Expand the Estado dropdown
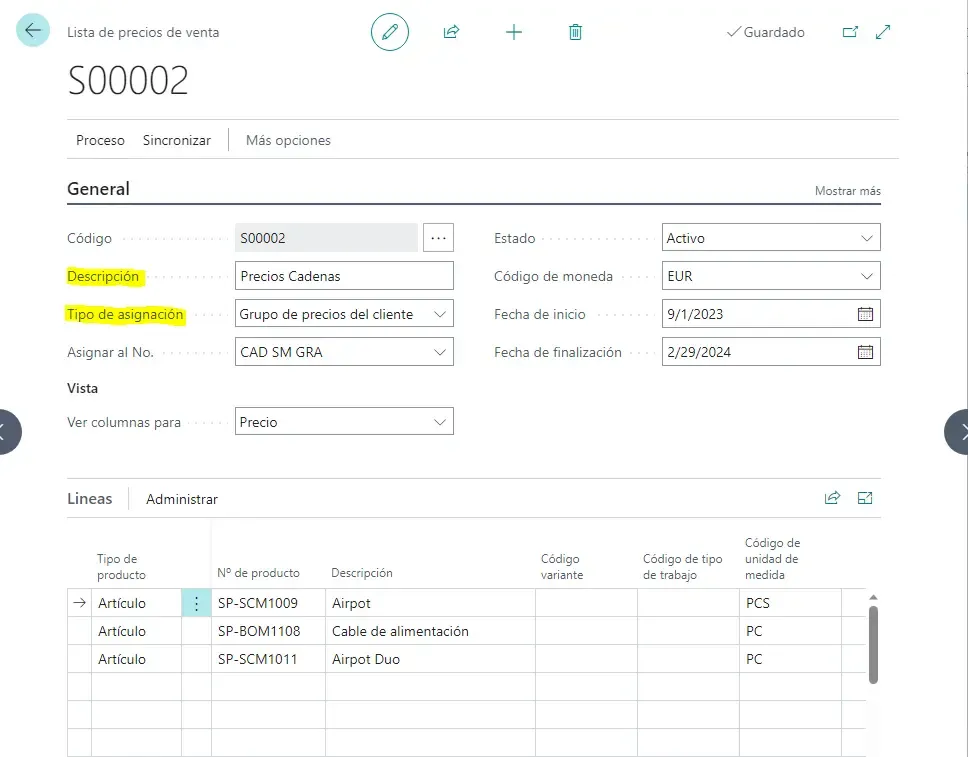 [866, 238]
